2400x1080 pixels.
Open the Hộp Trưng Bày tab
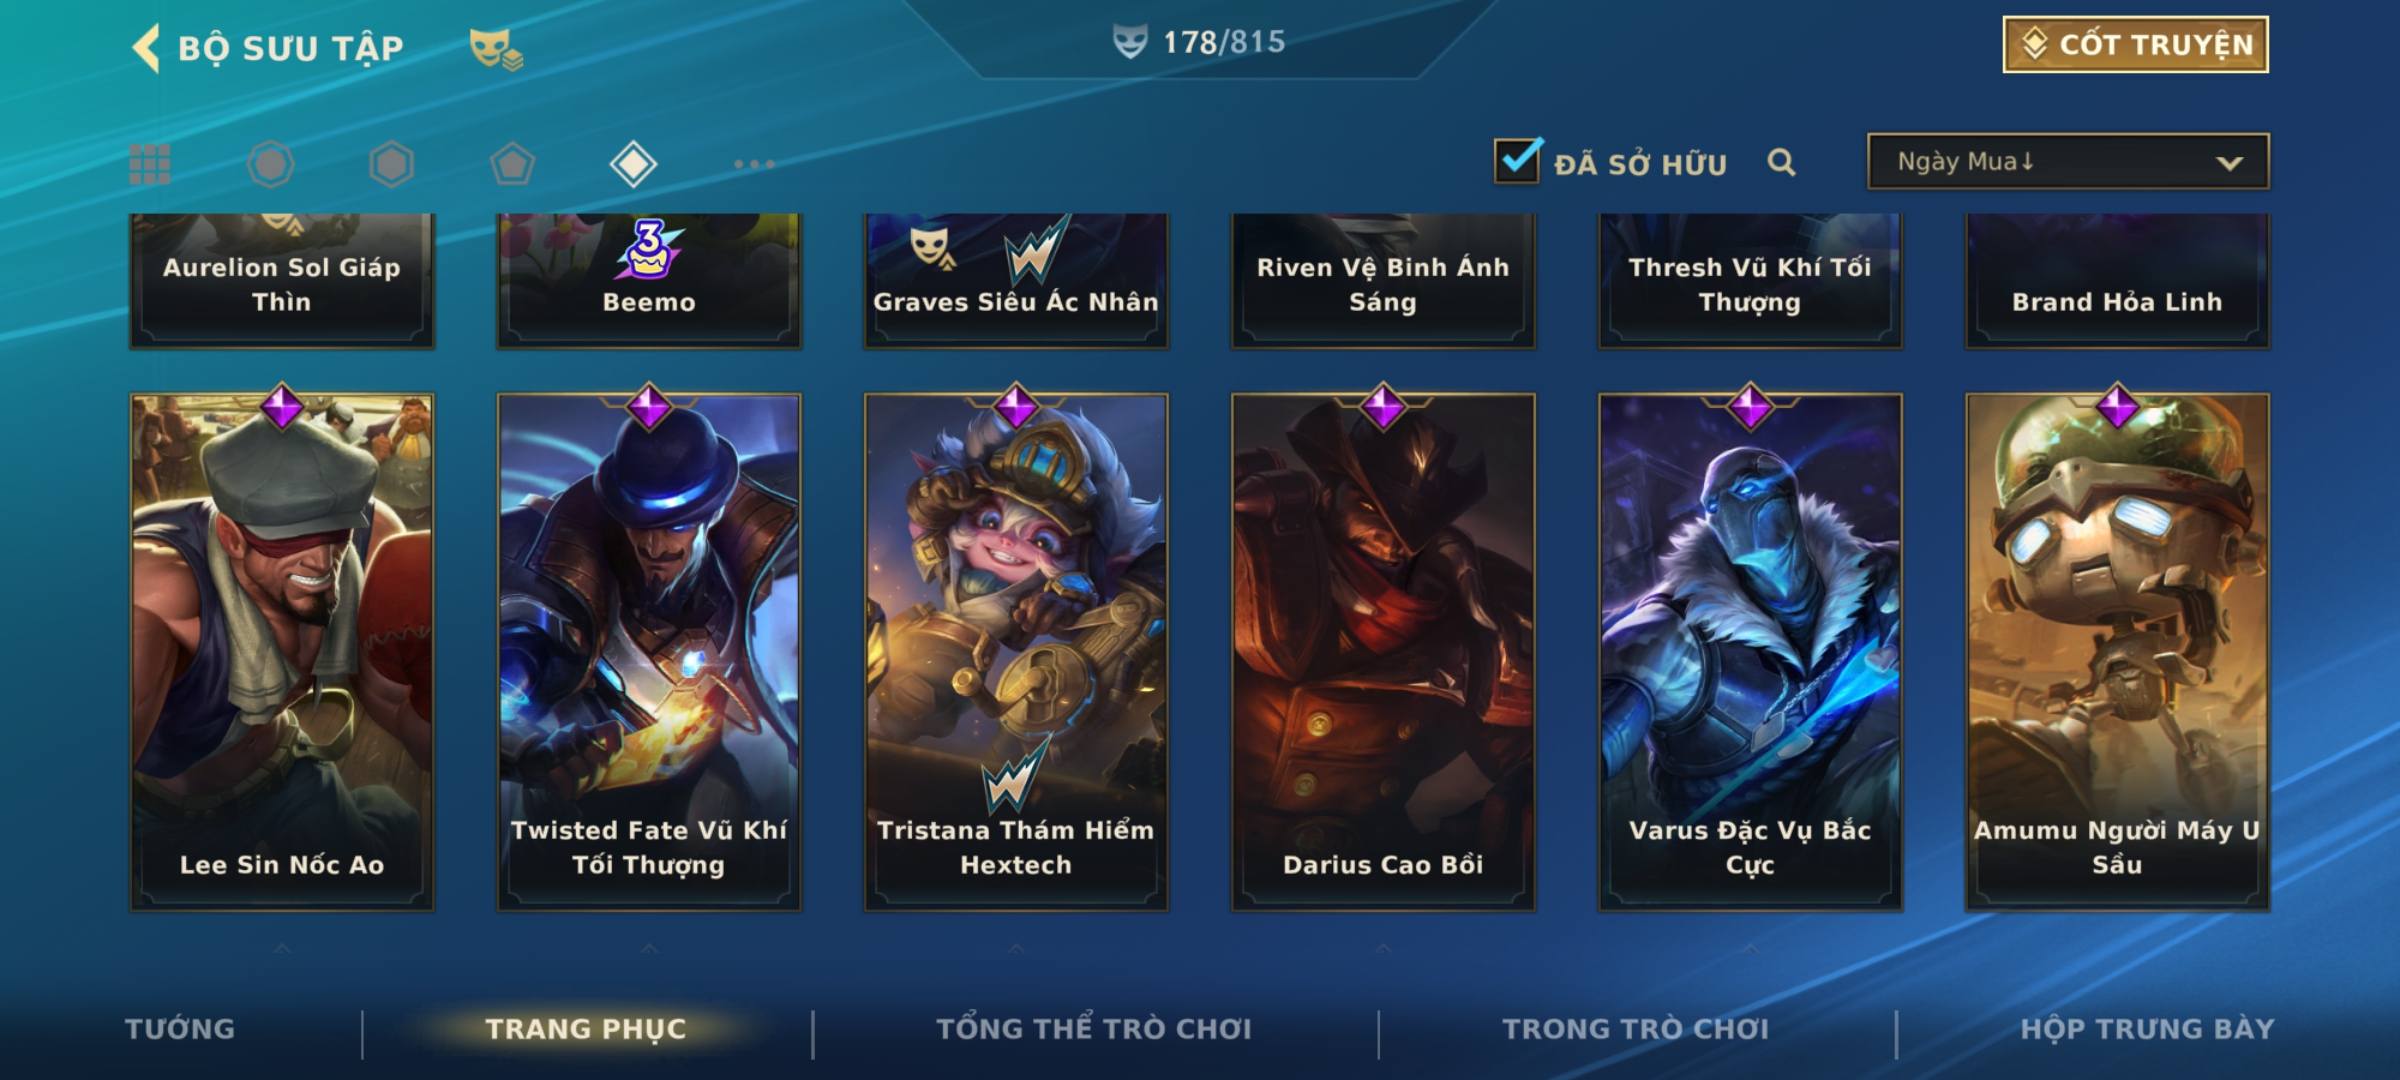click(2147, 1029)
